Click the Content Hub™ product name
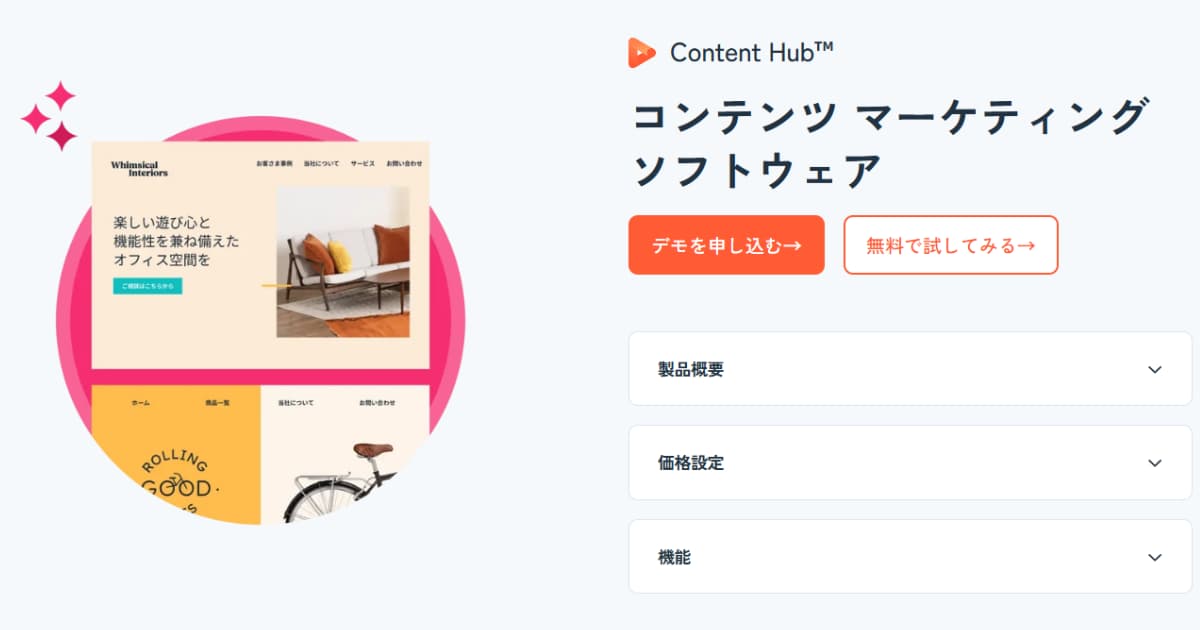Viewport: 1200px width, 630px height. coord(752,53)
